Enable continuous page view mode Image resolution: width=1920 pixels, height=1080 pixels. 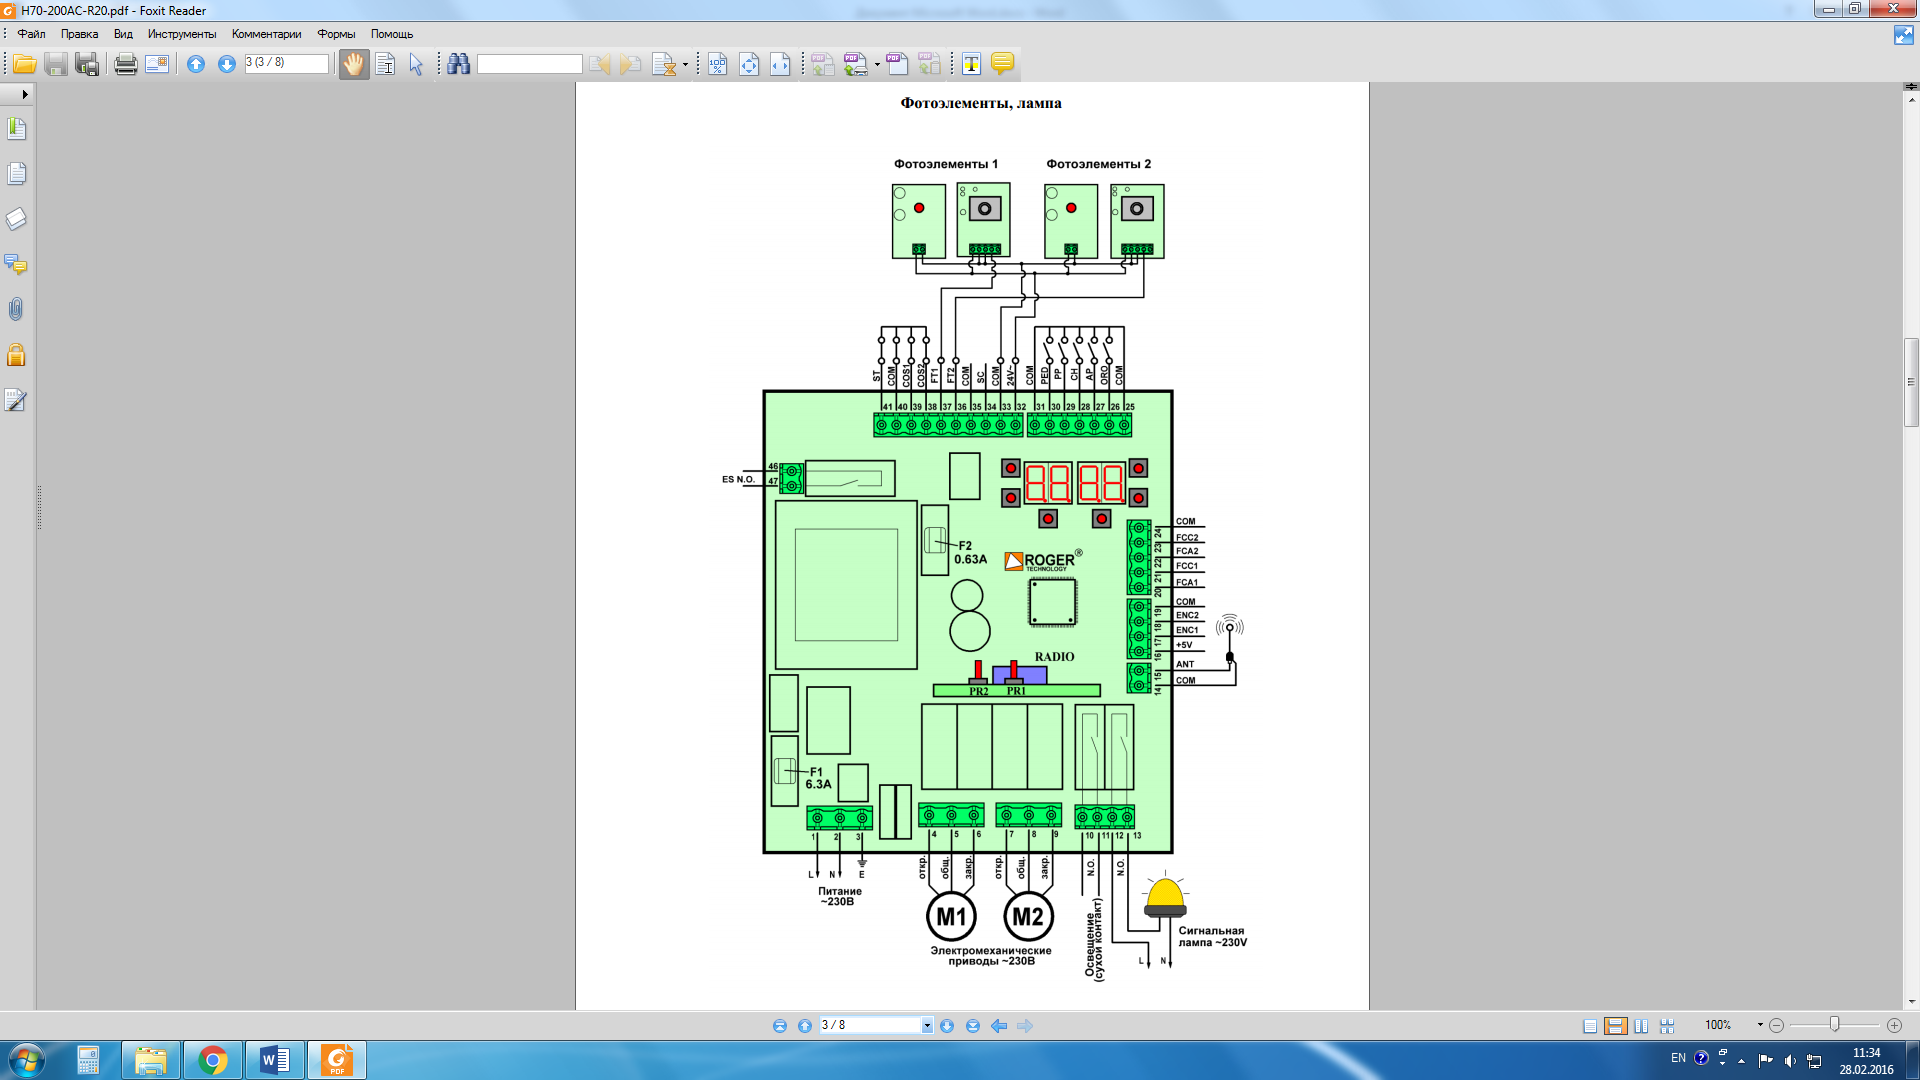1615,1026
